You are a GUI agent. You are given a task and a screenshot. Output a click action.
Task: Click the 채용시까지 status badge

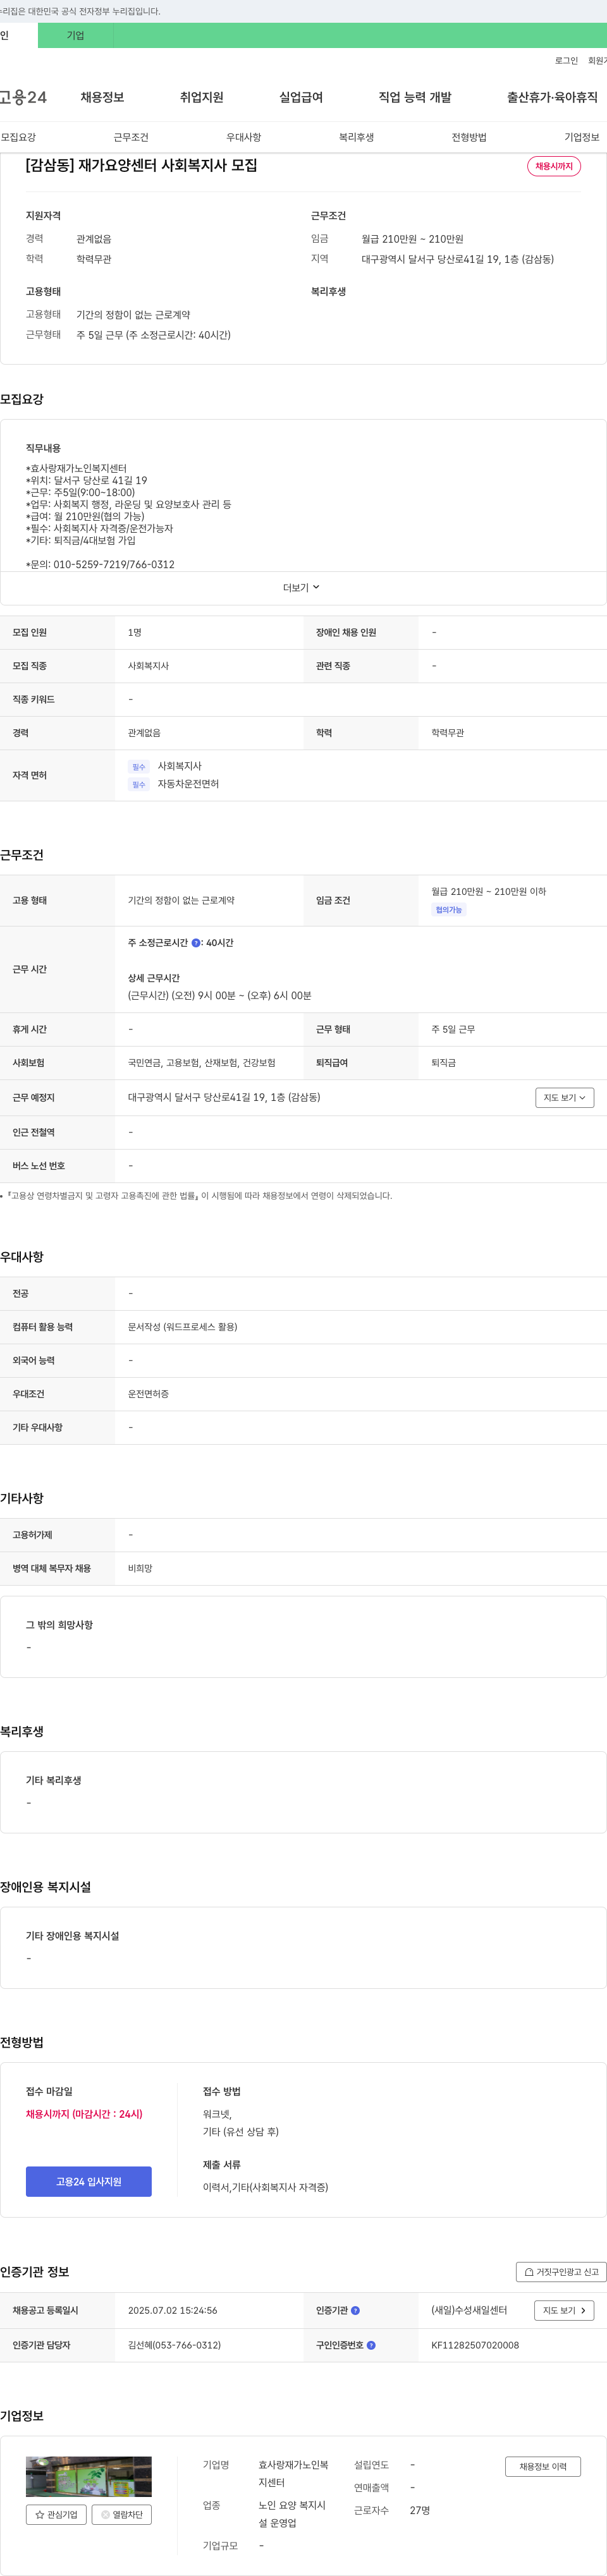(x=554, y=166)
